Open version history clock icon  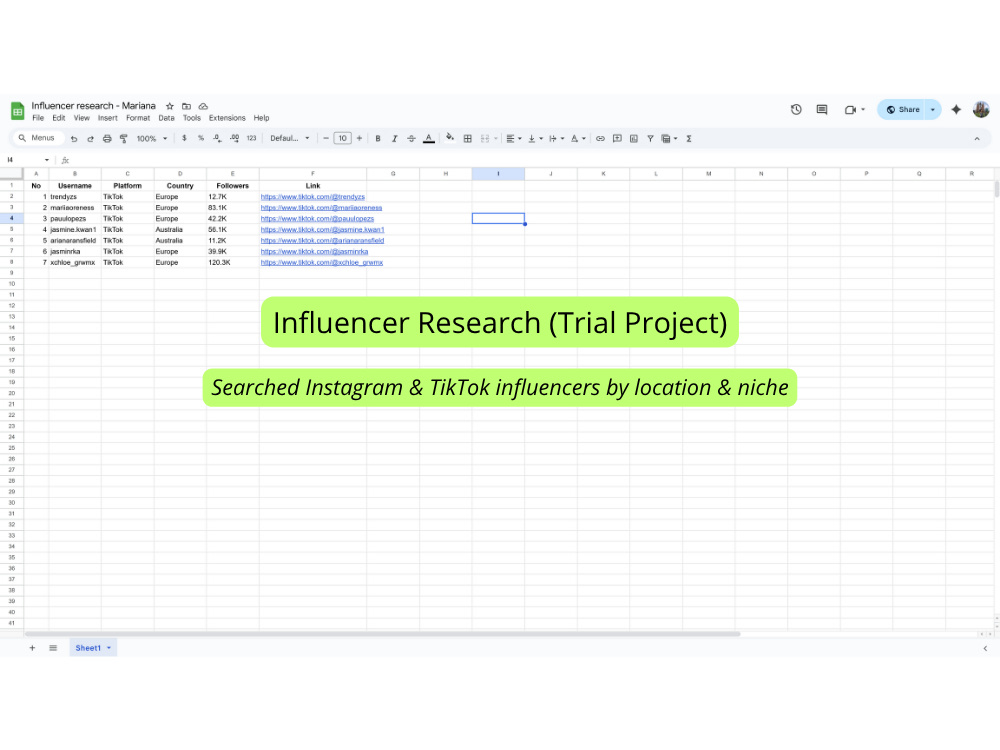click(796, 110)
